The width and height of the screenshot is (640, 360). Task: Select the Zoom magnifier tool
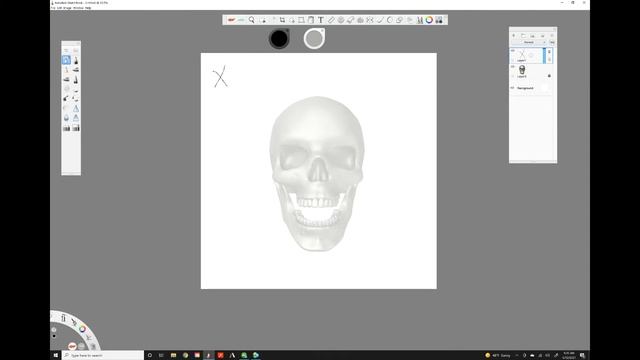click(x=251, y=20)
